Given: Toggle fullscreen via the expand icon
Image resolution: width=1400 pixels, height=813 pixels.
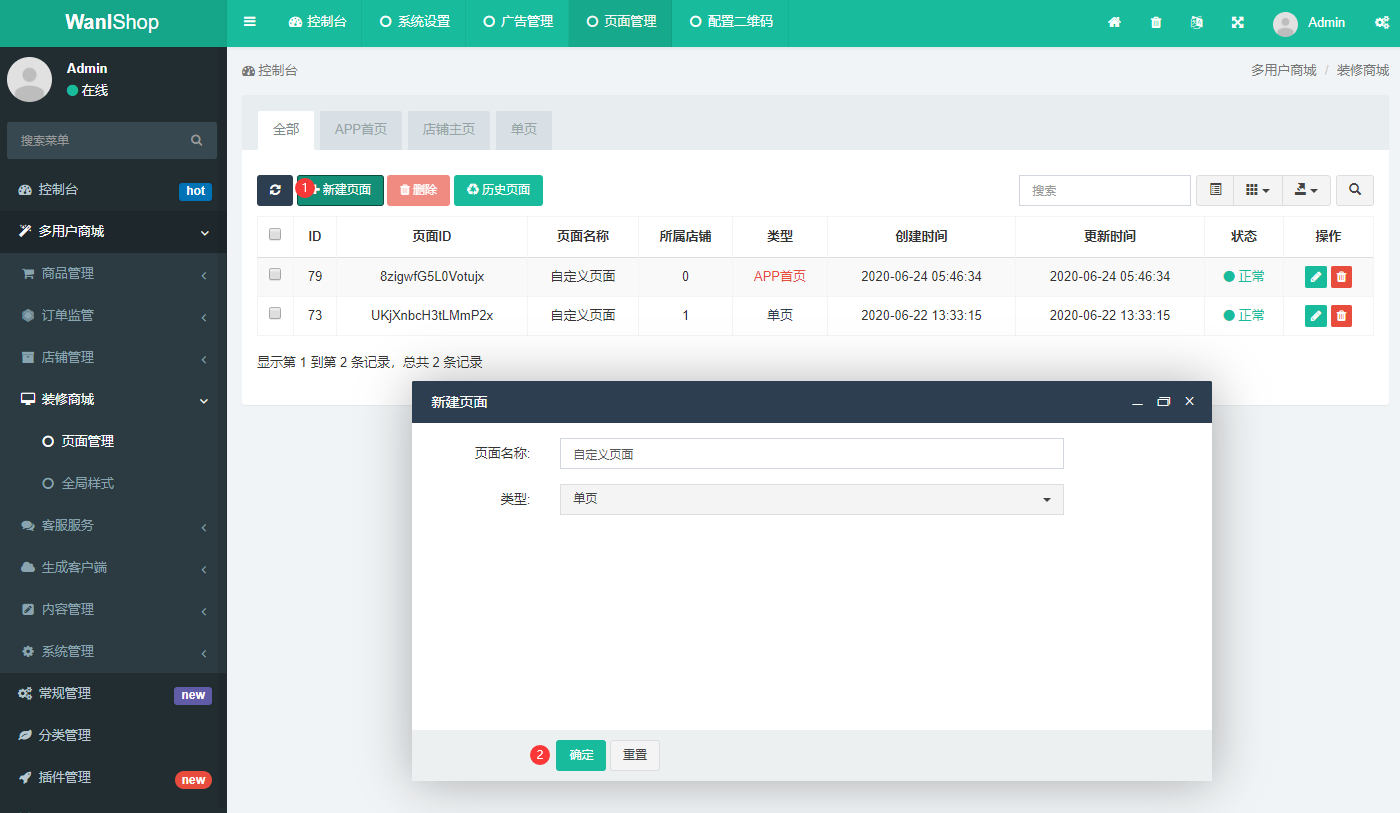Looking at the screenshot, I should coord(1238,22).
